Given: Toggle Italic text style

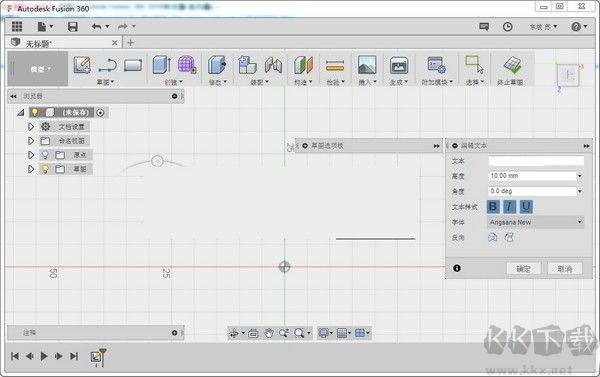Looking at the screenshot, I should click(x=509, y=207).
